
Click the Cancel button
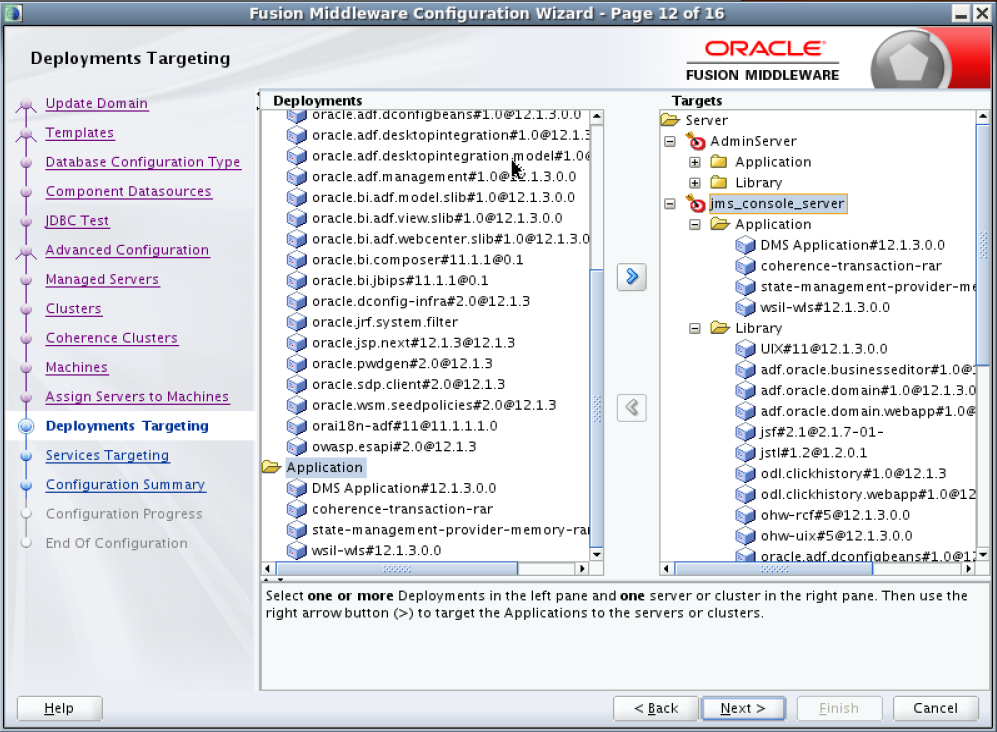(935, 708)
